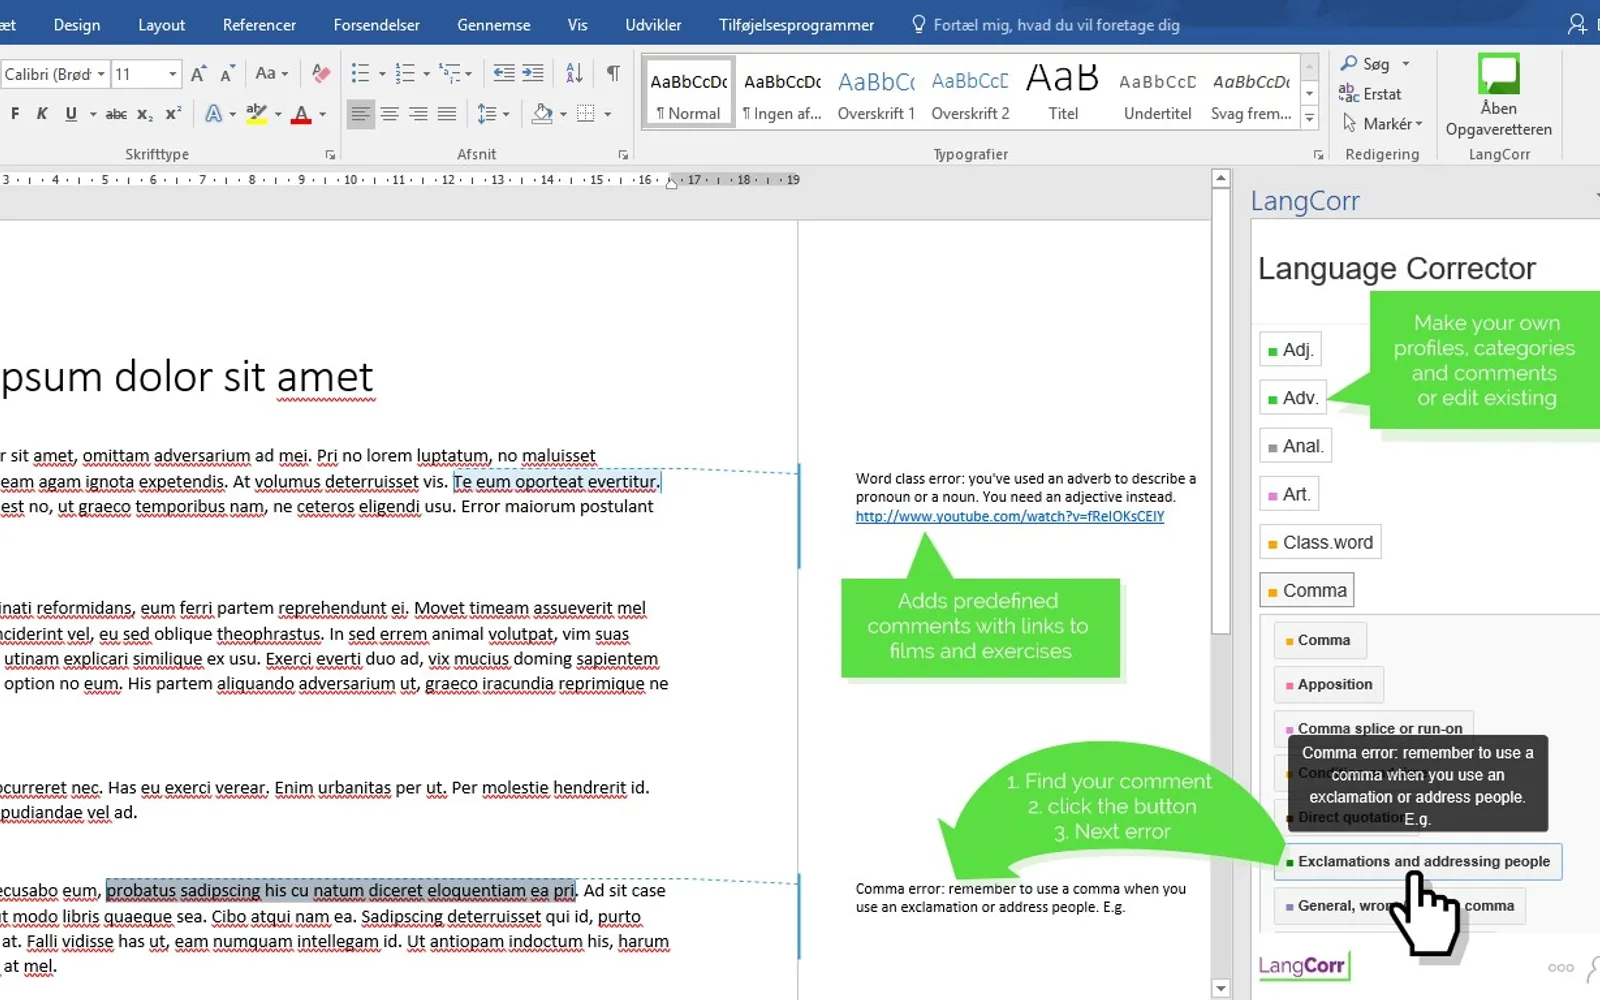Open the YouTube link in the comment
1600x1000 pixels.
pos(1010,516)
